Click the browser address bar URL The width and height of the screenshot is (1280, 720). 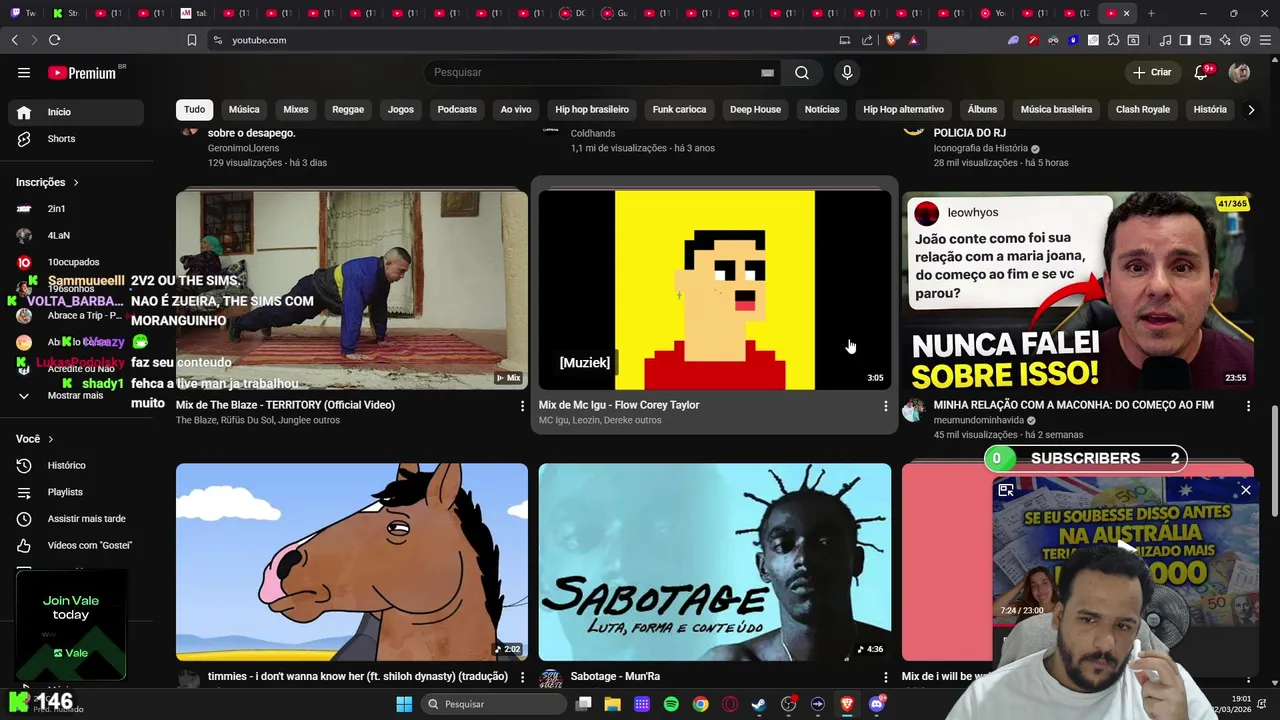260,40
